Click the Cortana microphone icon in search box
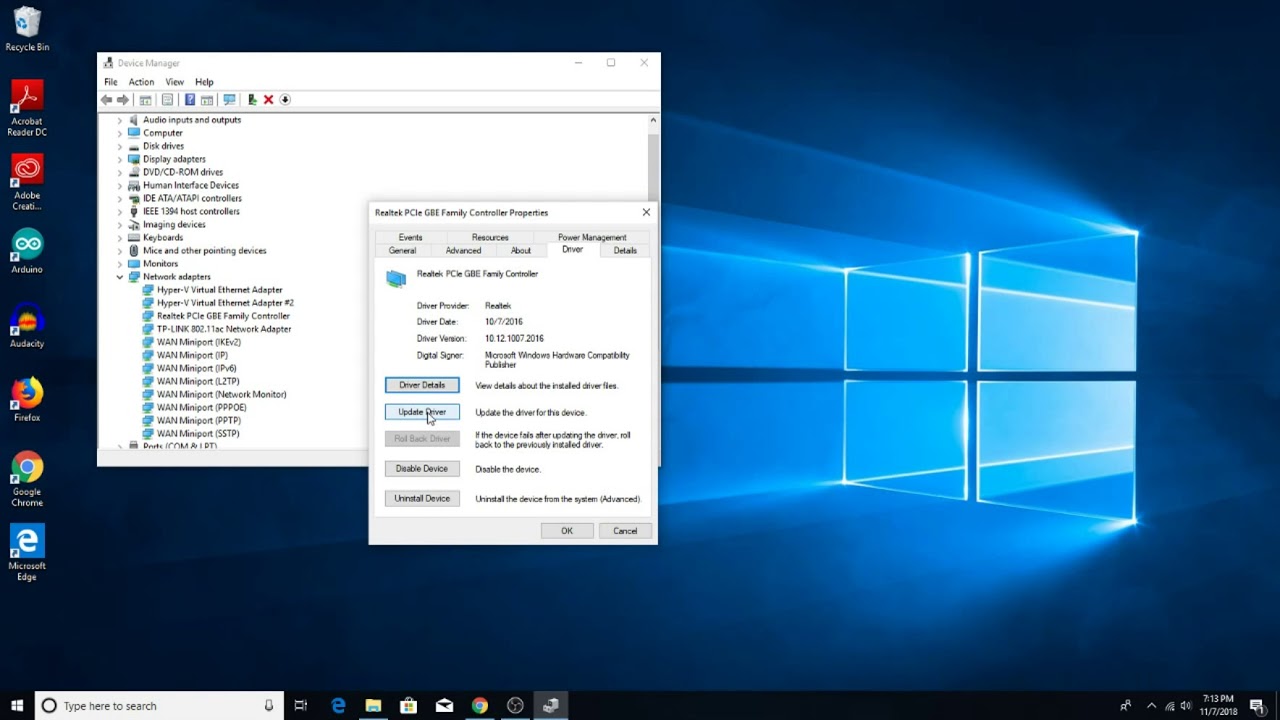The width and height of the screenshot is (1280, 720). click(268, 705)
